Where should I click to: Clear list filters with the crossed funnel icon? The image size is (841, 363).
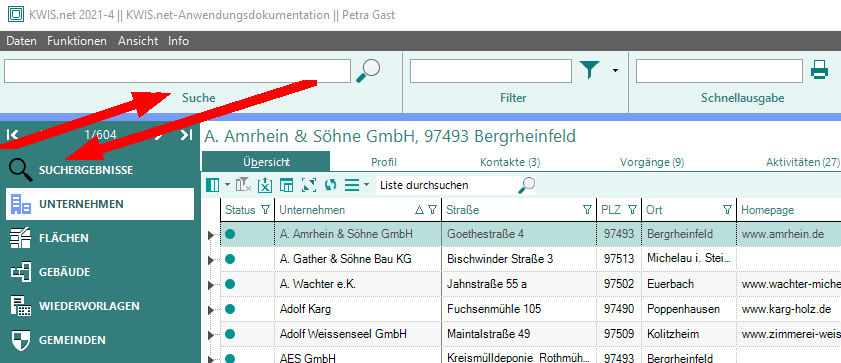[x=244, y=185]
